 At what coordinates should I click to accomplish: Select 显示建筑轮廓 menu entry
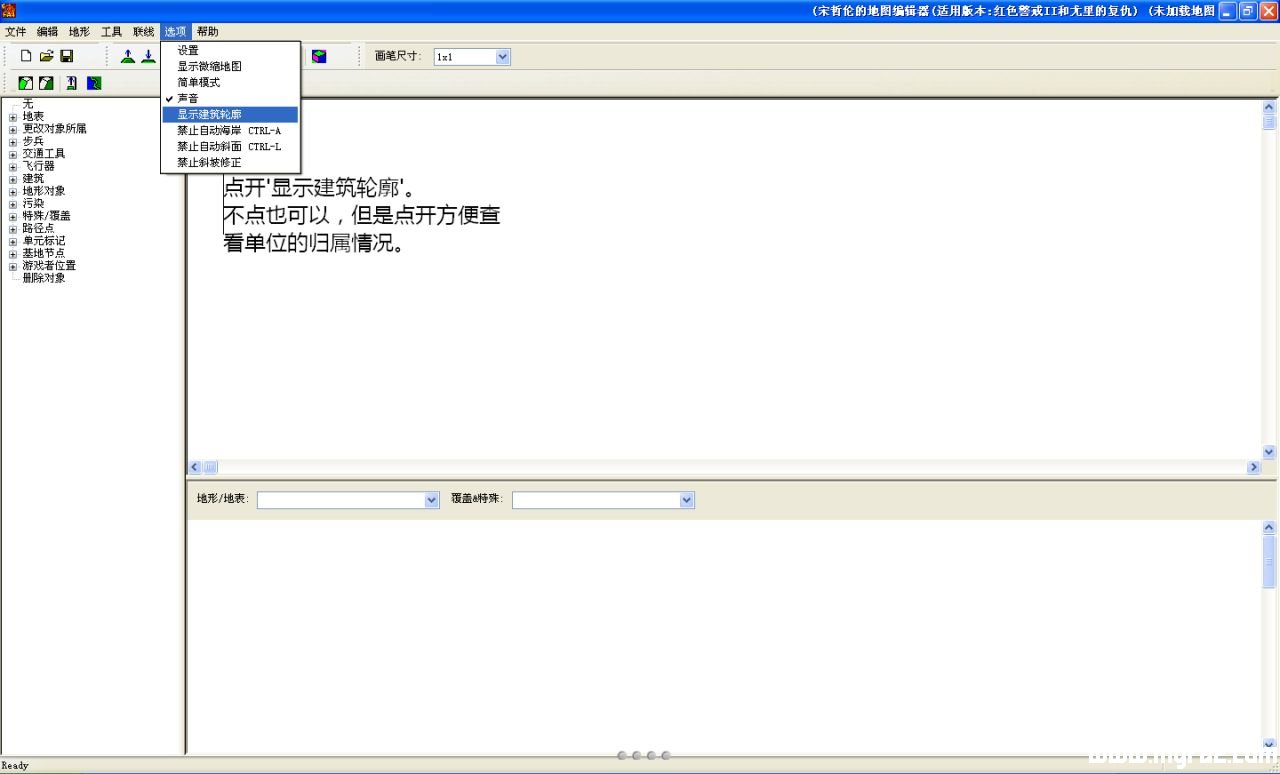click(x=230, y=114)
